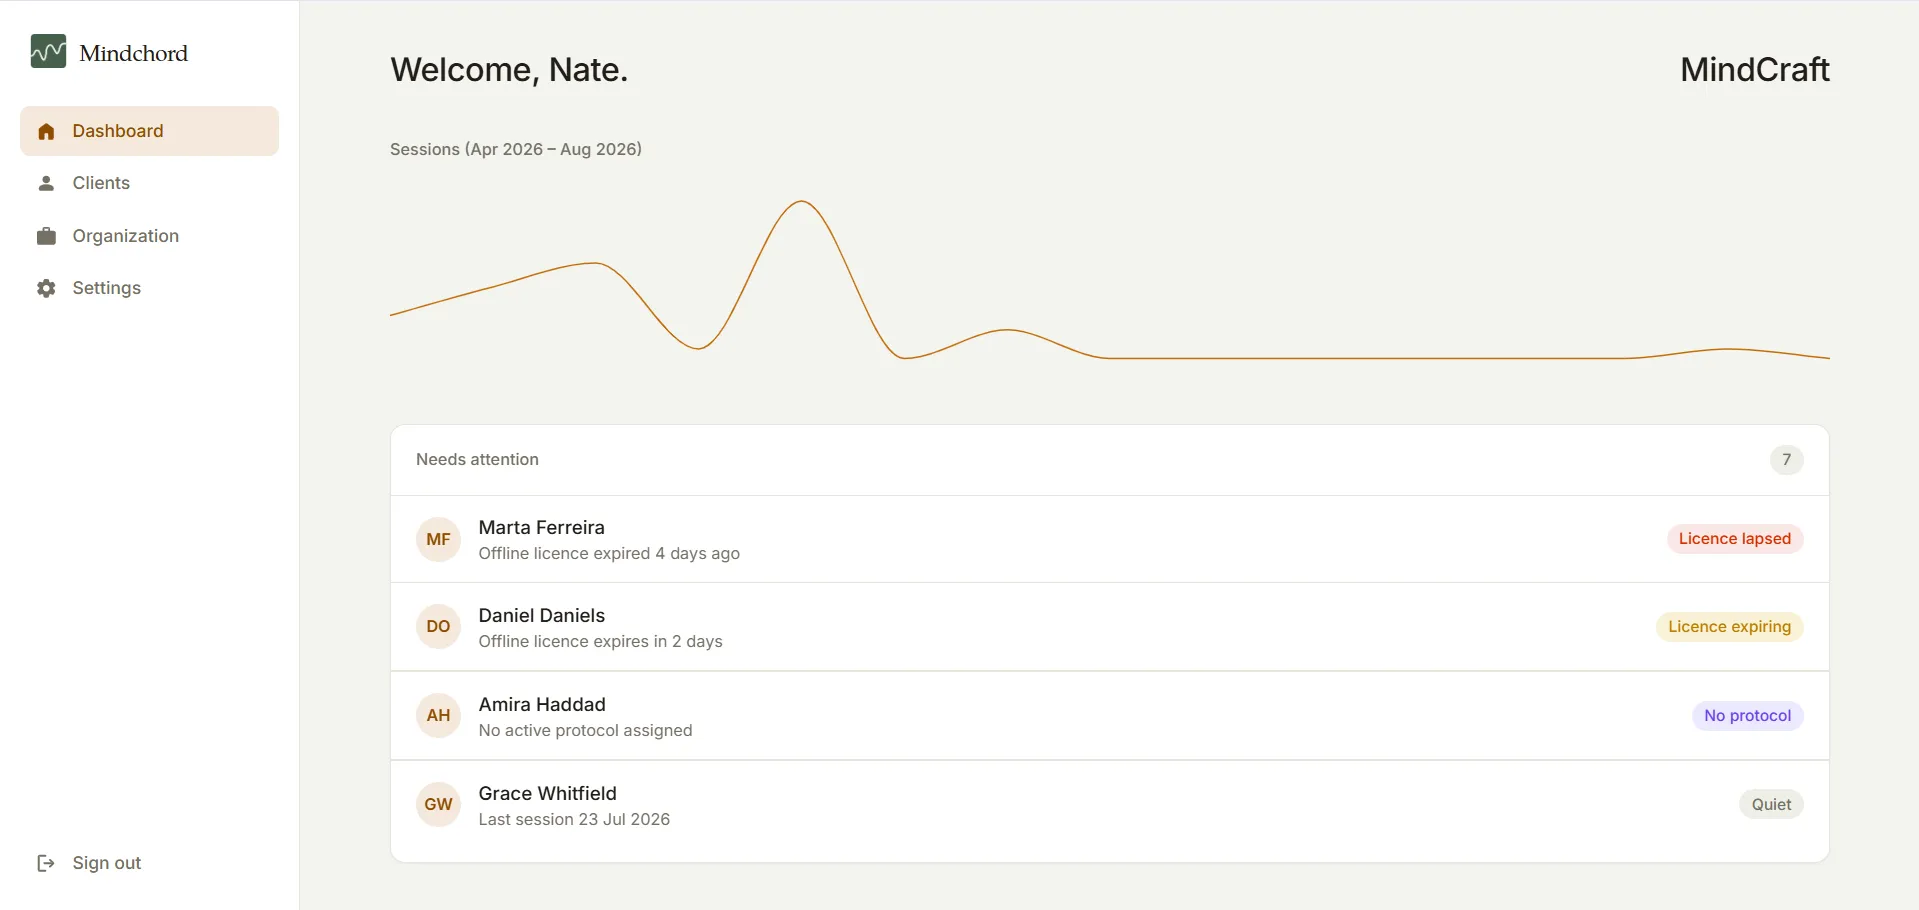Click Grace Whitfield's GW avatar
This screenshot has height=910, width=1919.
tap(438, 804)
